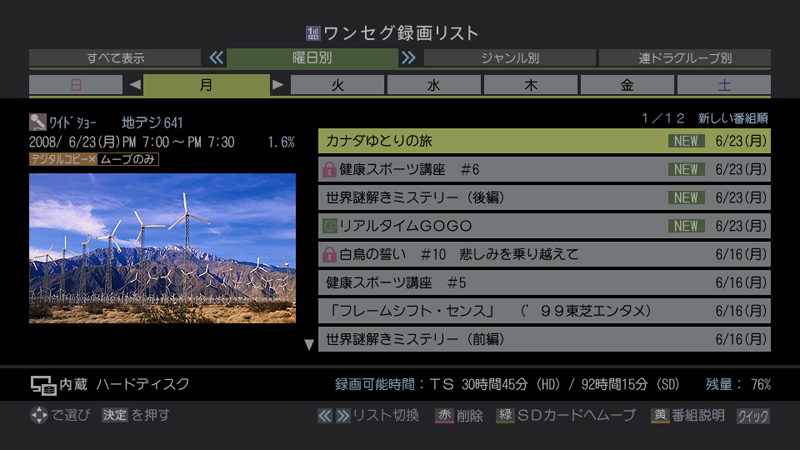800x450 pixels.
Task: Click the recording date time 2008/ 6/23(月)PM 7:00
Action: (132, 142)
